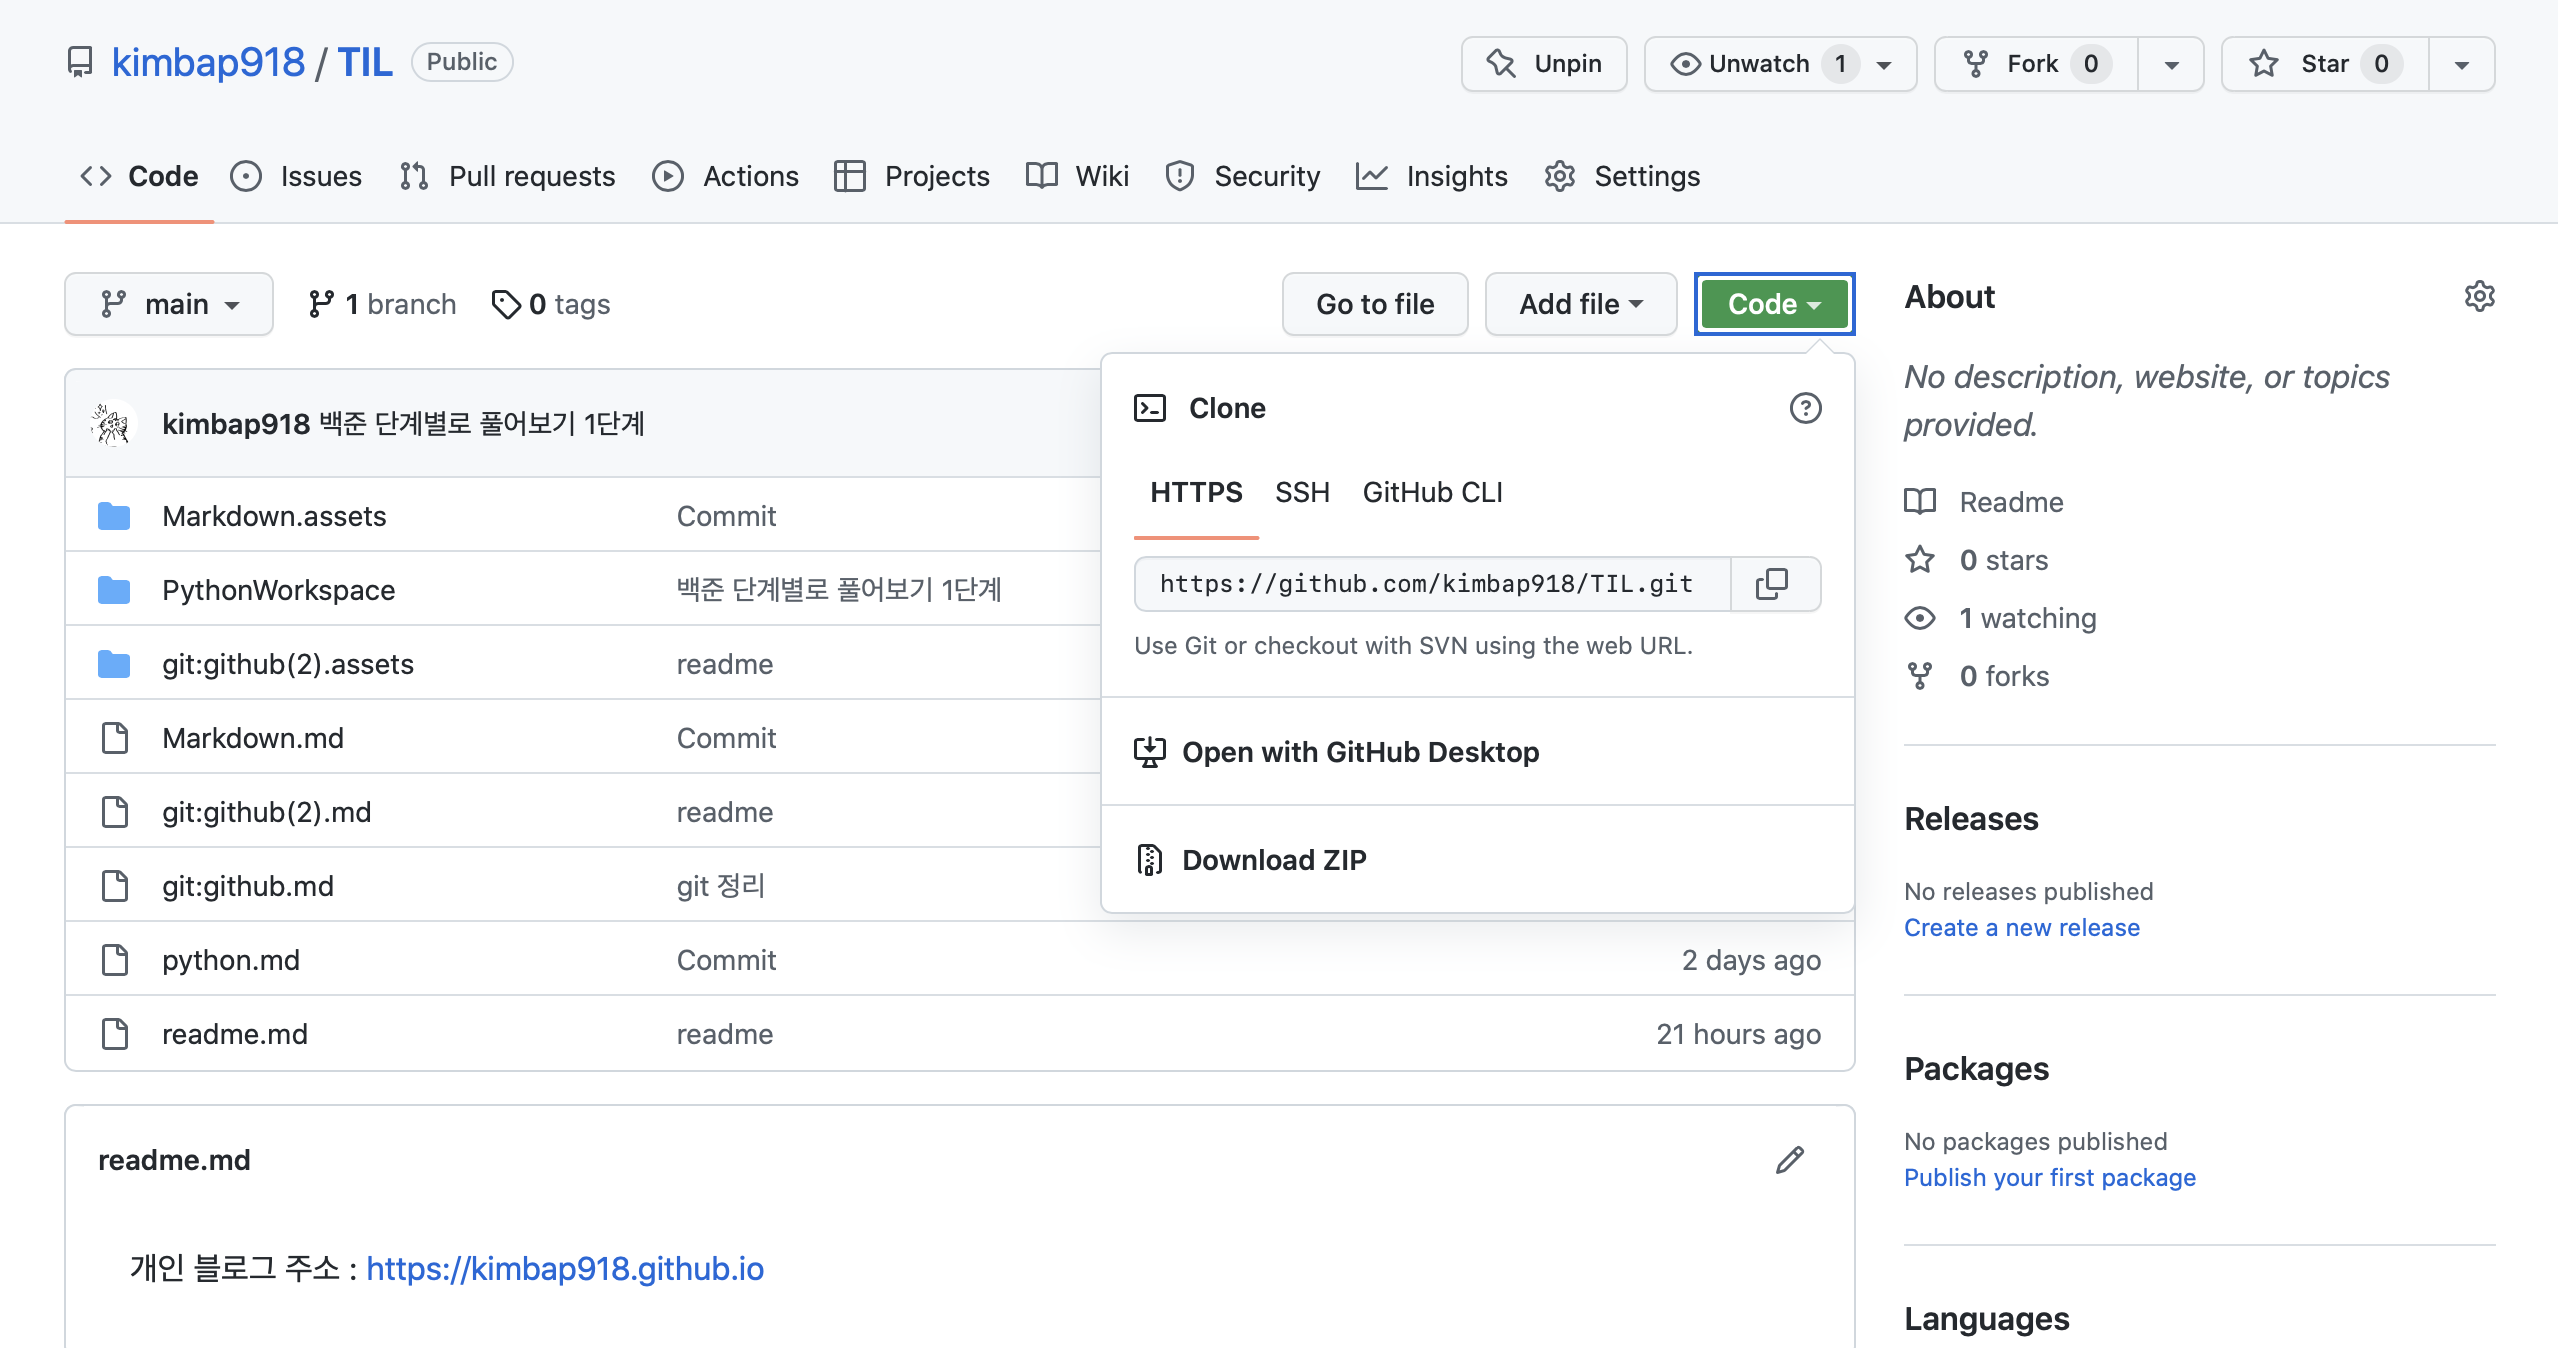
Task: Expand the Unwatch notification dropdown arrow
Action: tap(1885, 65)
